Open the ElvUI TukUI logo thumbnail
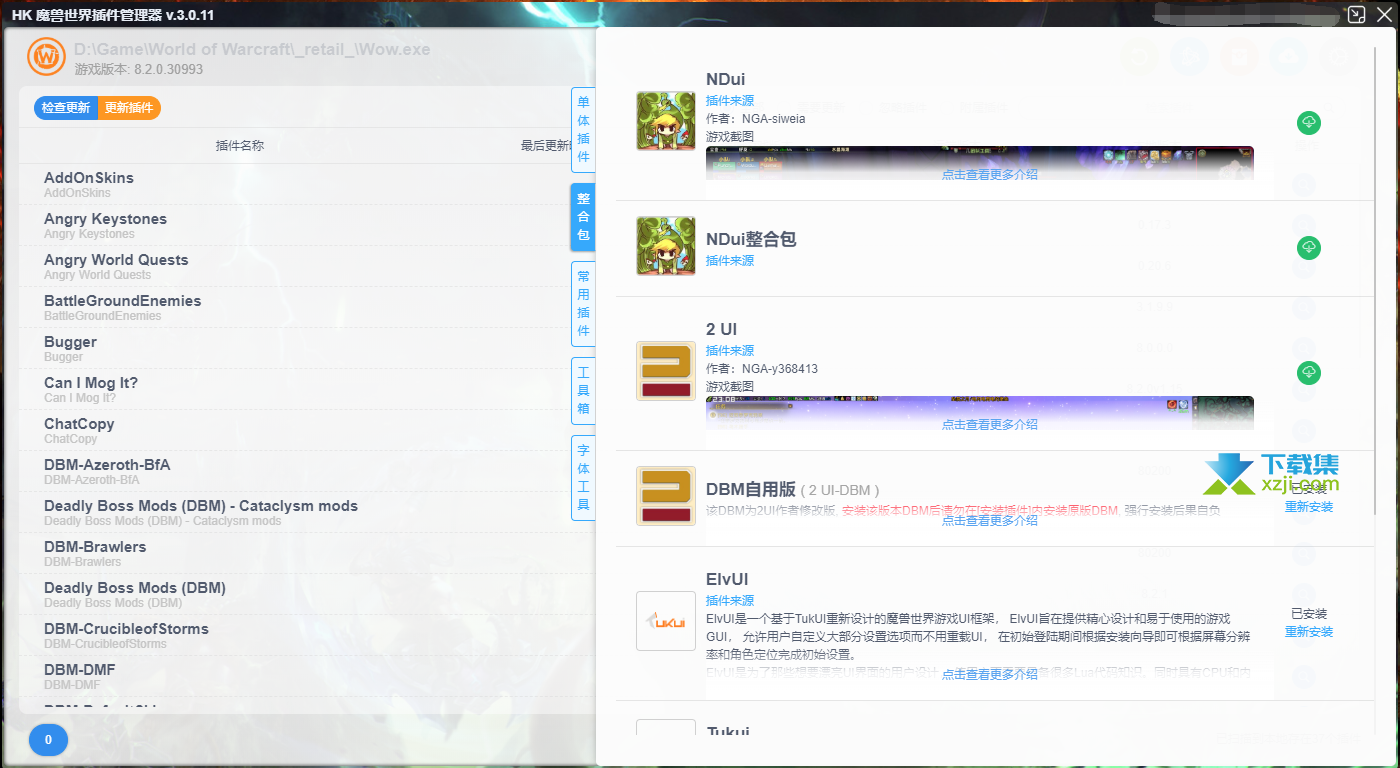The image size is (1400, 768). [666, 621]
